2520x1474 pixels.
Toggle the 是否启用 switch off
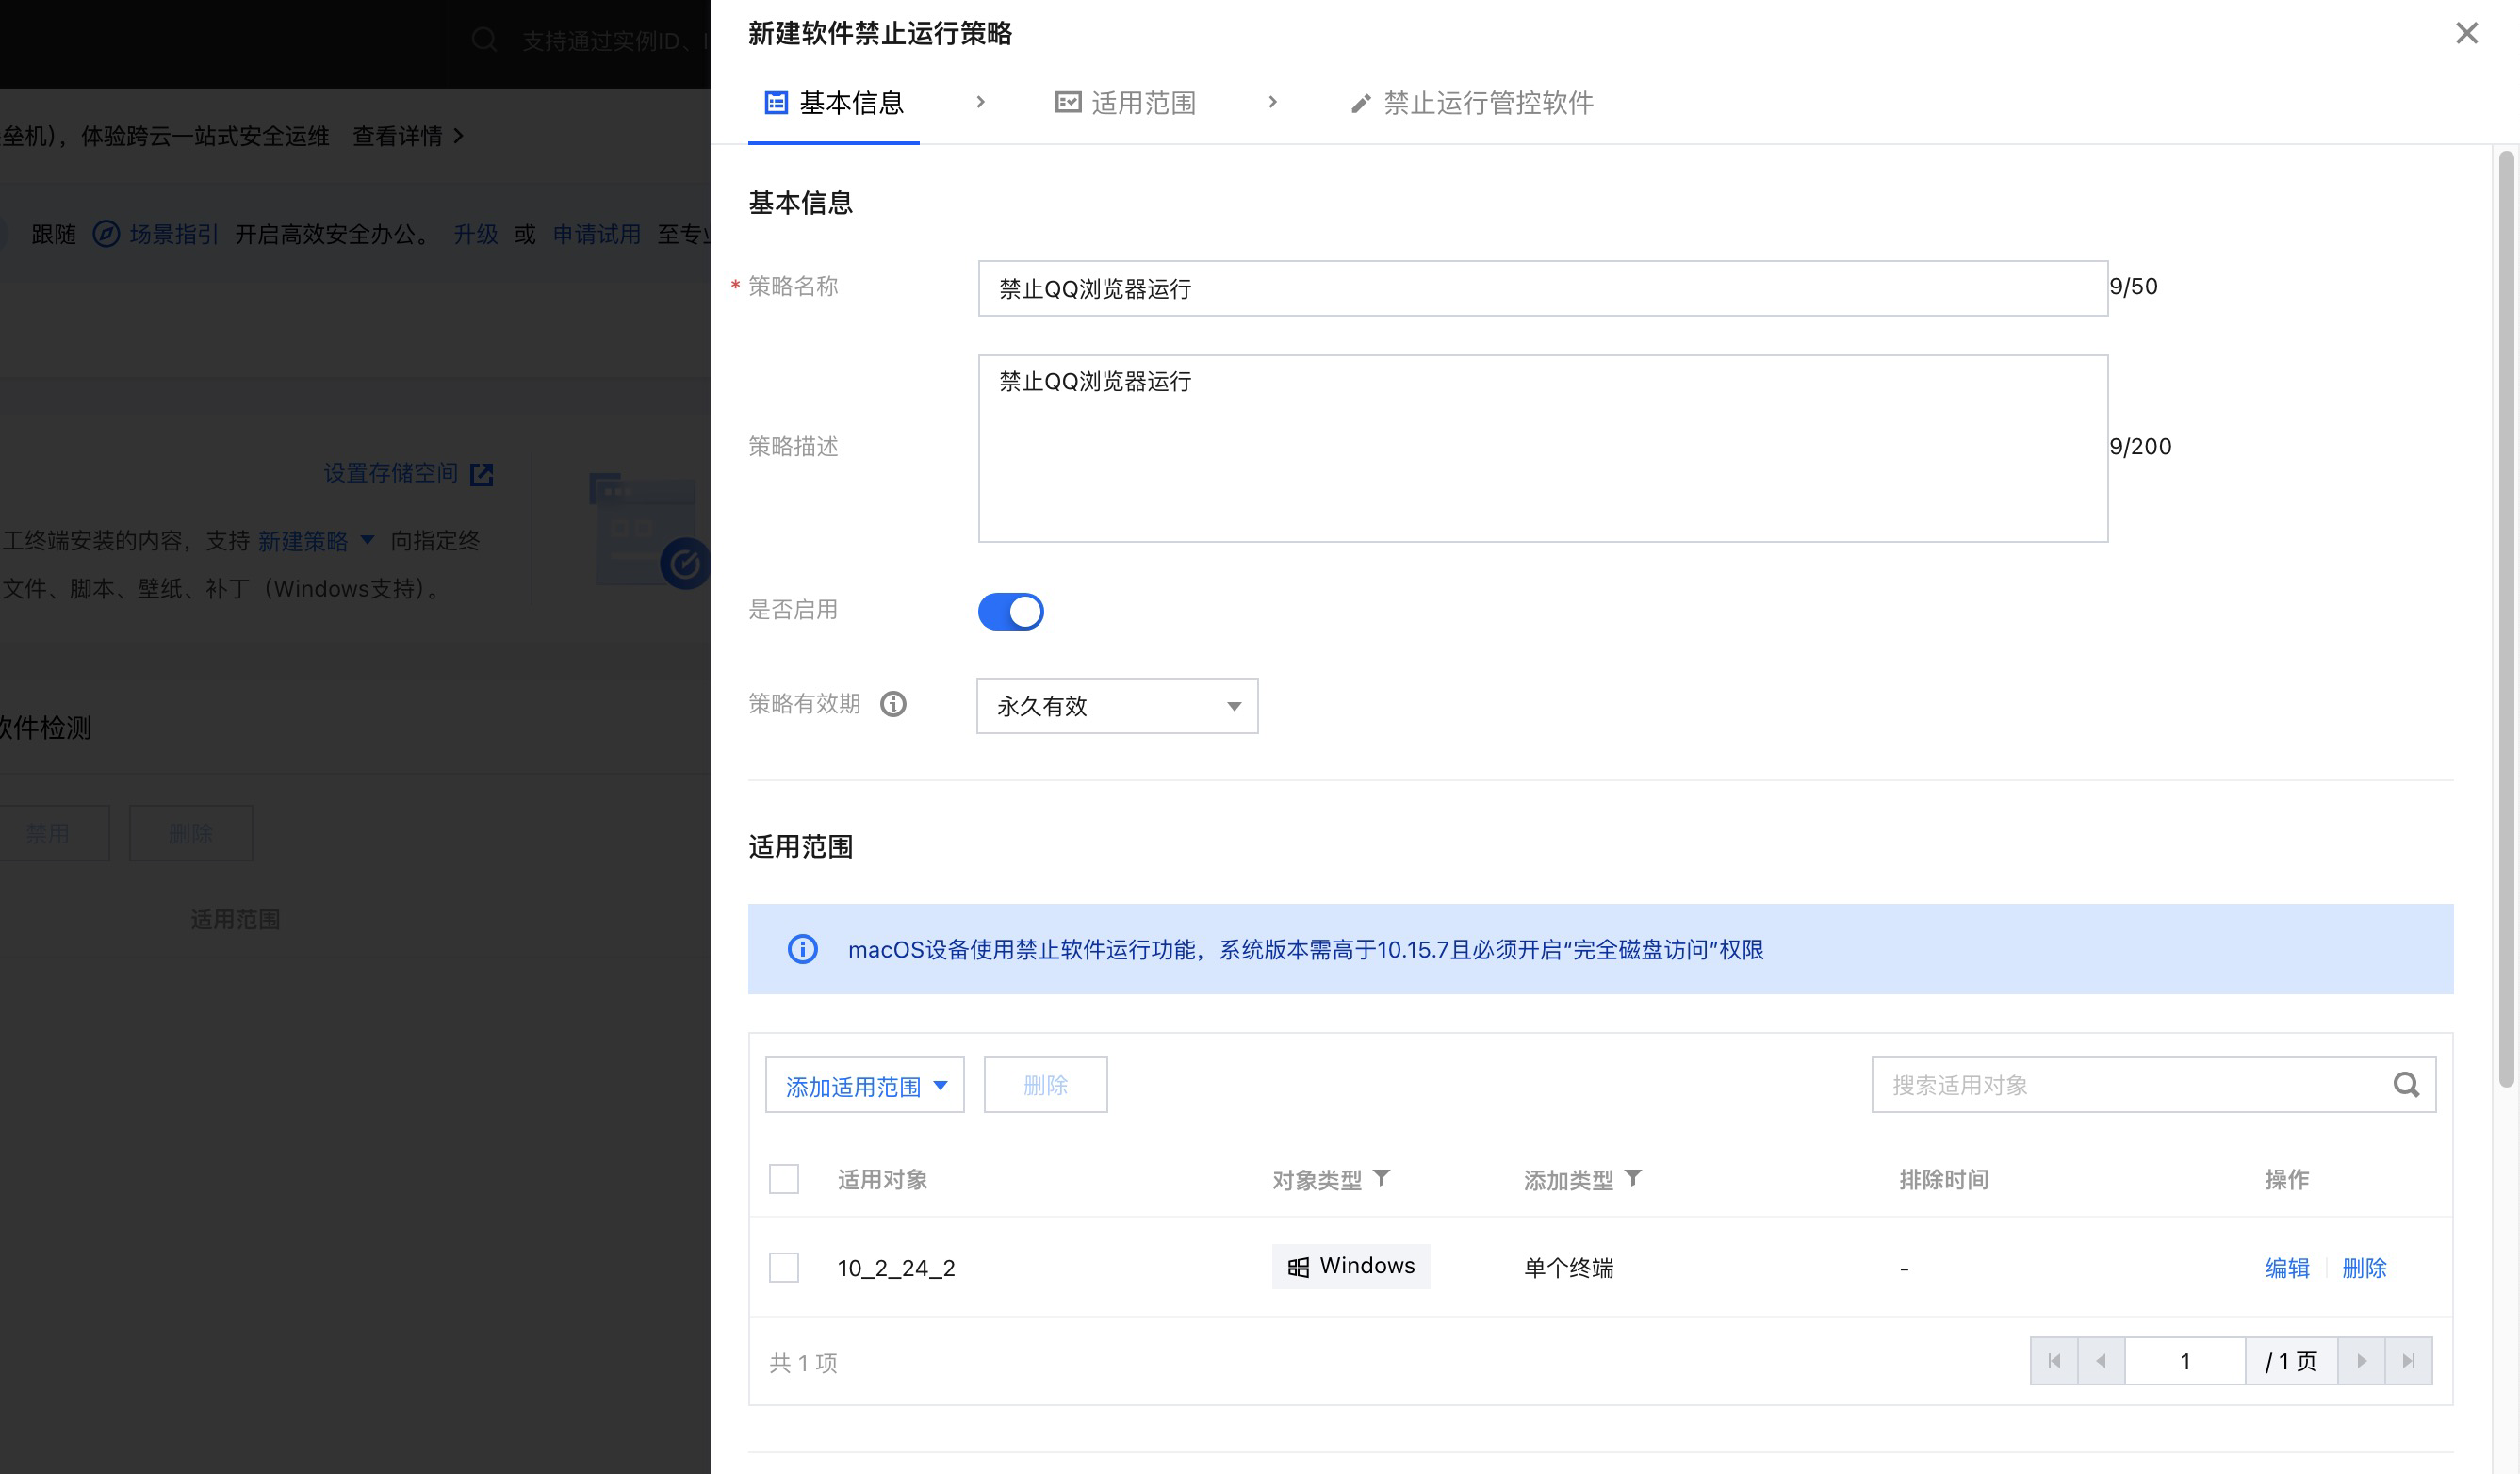pyautogui.click(x=1010, y=611)
